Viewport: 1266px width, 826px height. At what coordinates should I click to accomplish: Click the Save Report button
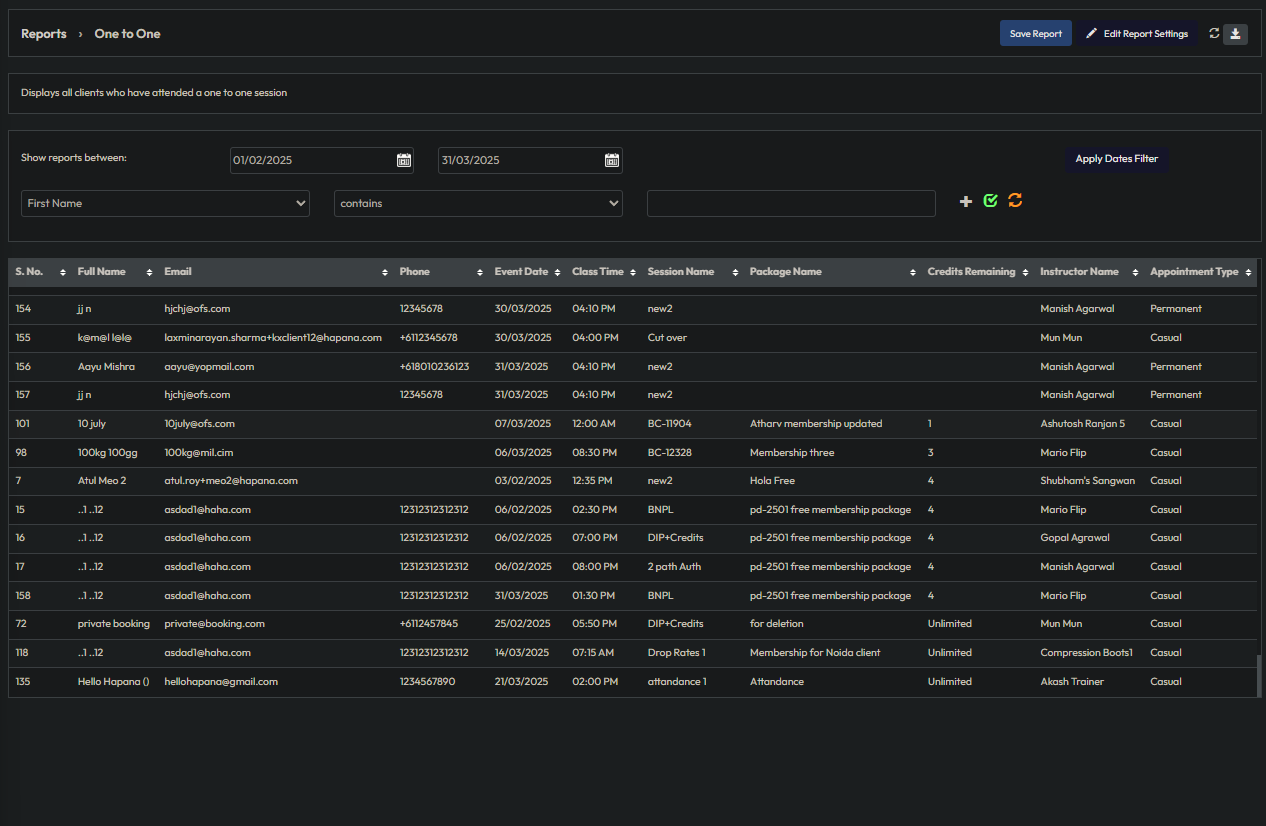click(1035, 34)
